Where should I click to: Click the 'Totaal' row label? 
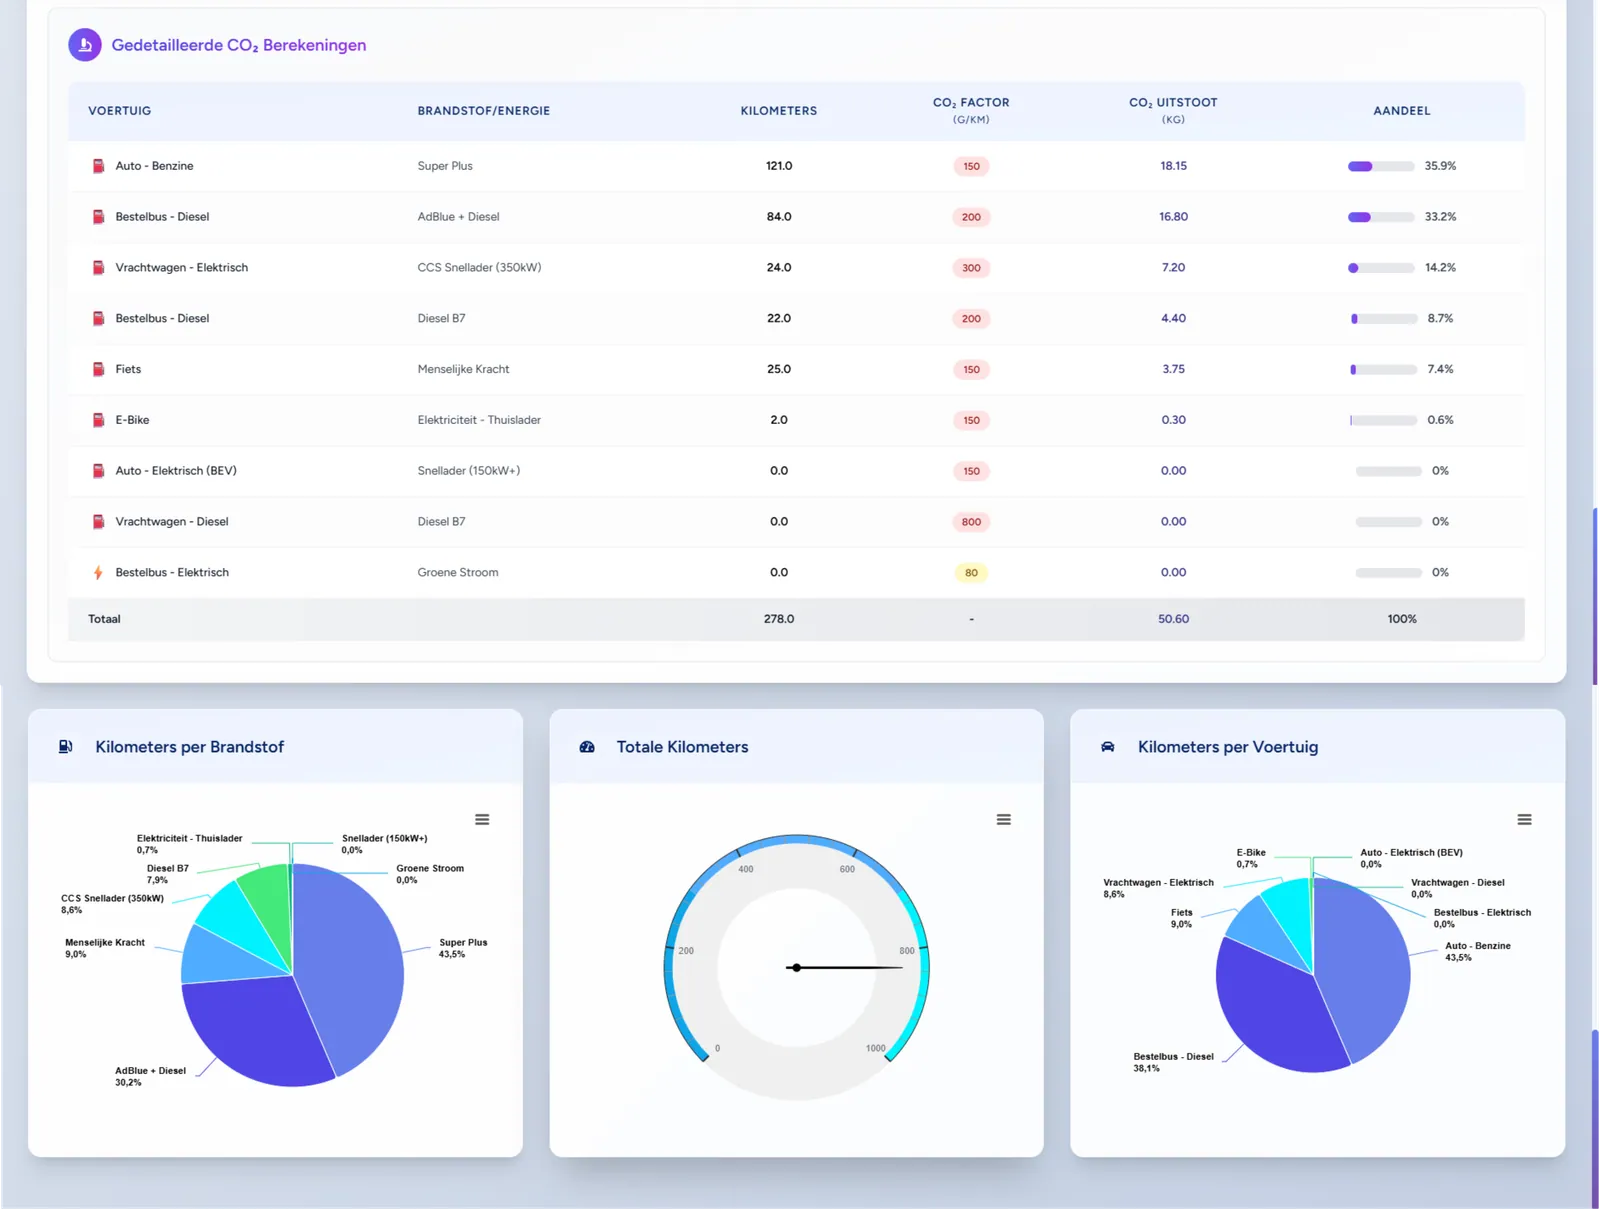click(x=104, y=619)
